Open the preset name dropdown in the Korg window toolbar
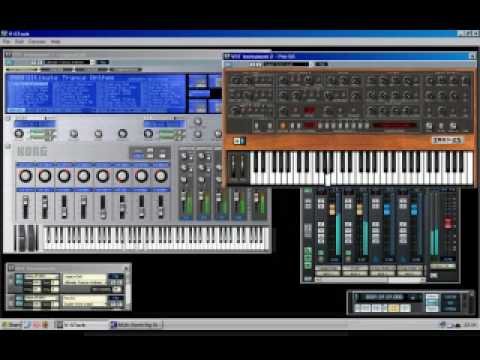 [x=67, y=62]
